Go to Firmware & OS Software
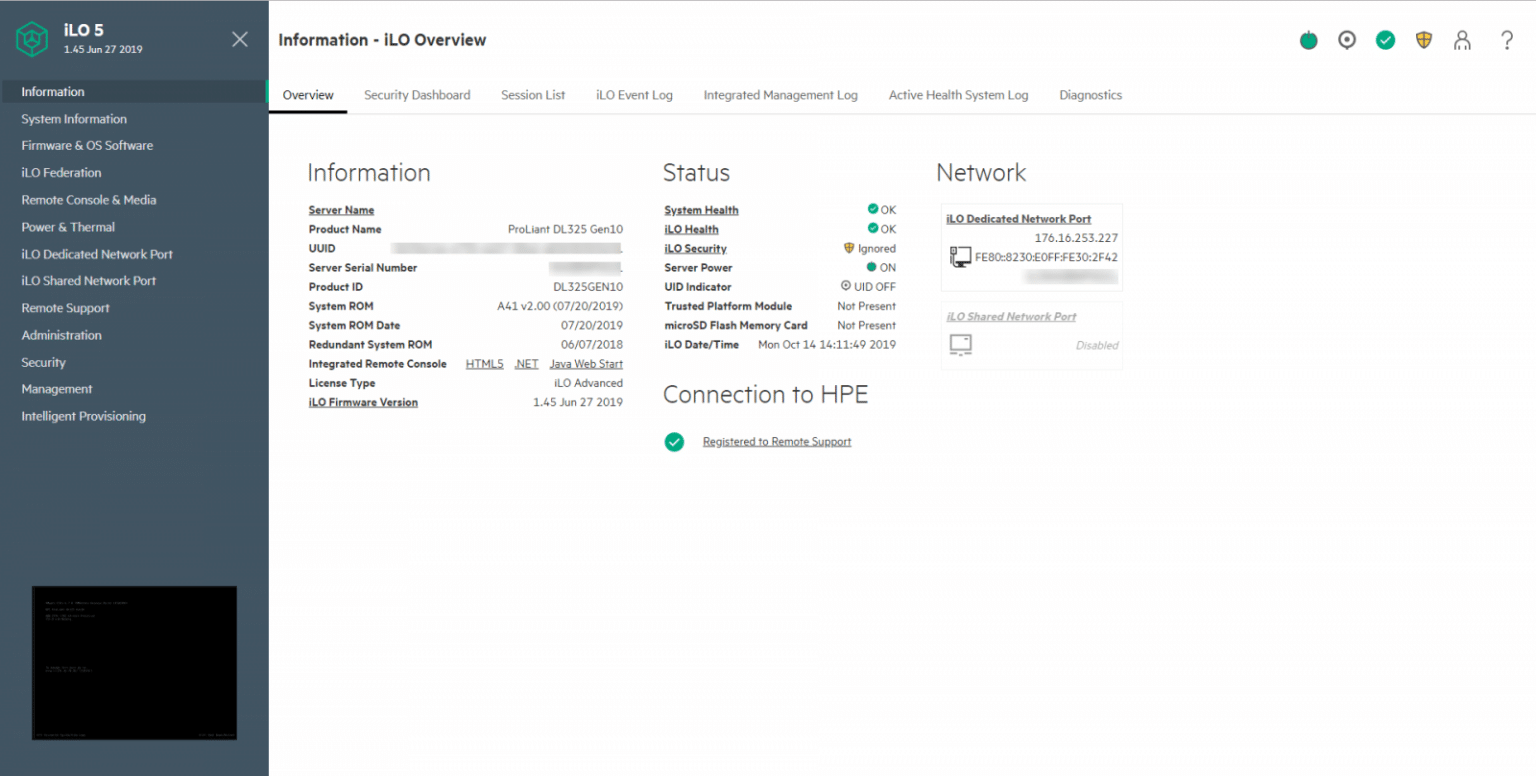 click(87, 145)
